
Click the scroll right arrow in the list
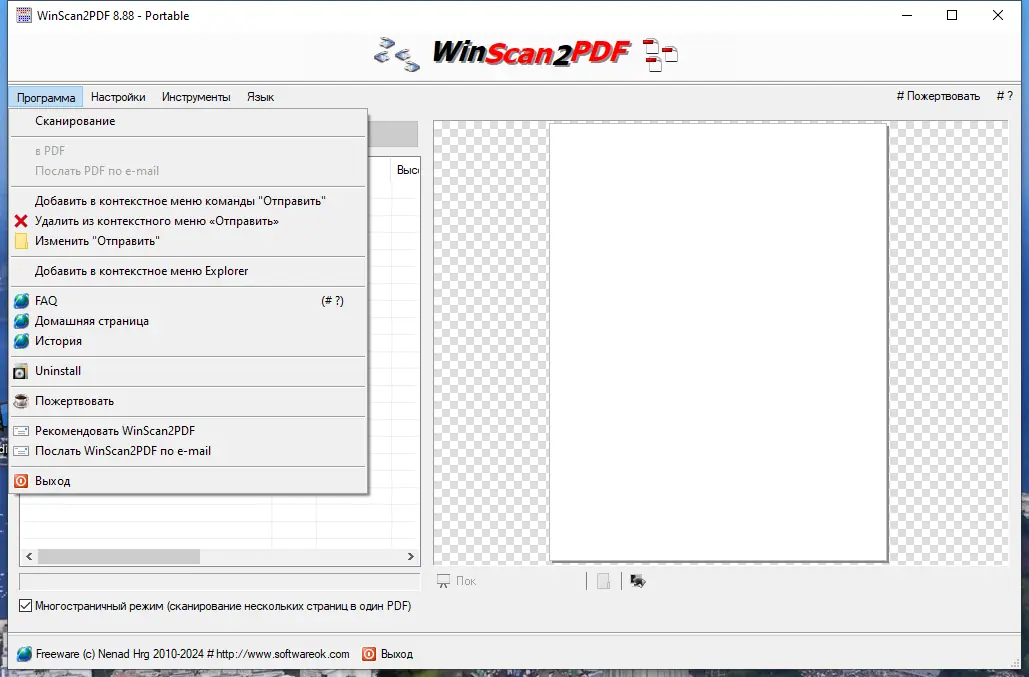tap(411, 556)
